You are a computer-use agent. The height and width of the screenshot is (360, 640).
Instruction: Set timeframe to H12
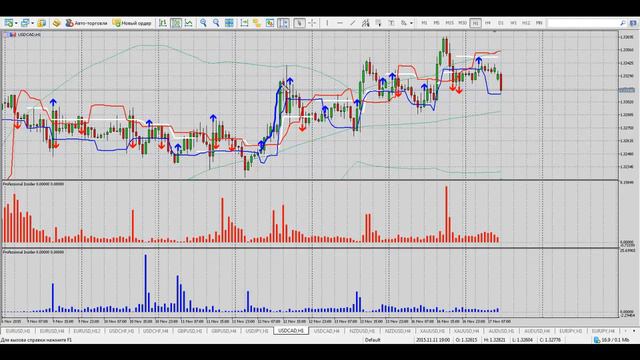[526, 23]
